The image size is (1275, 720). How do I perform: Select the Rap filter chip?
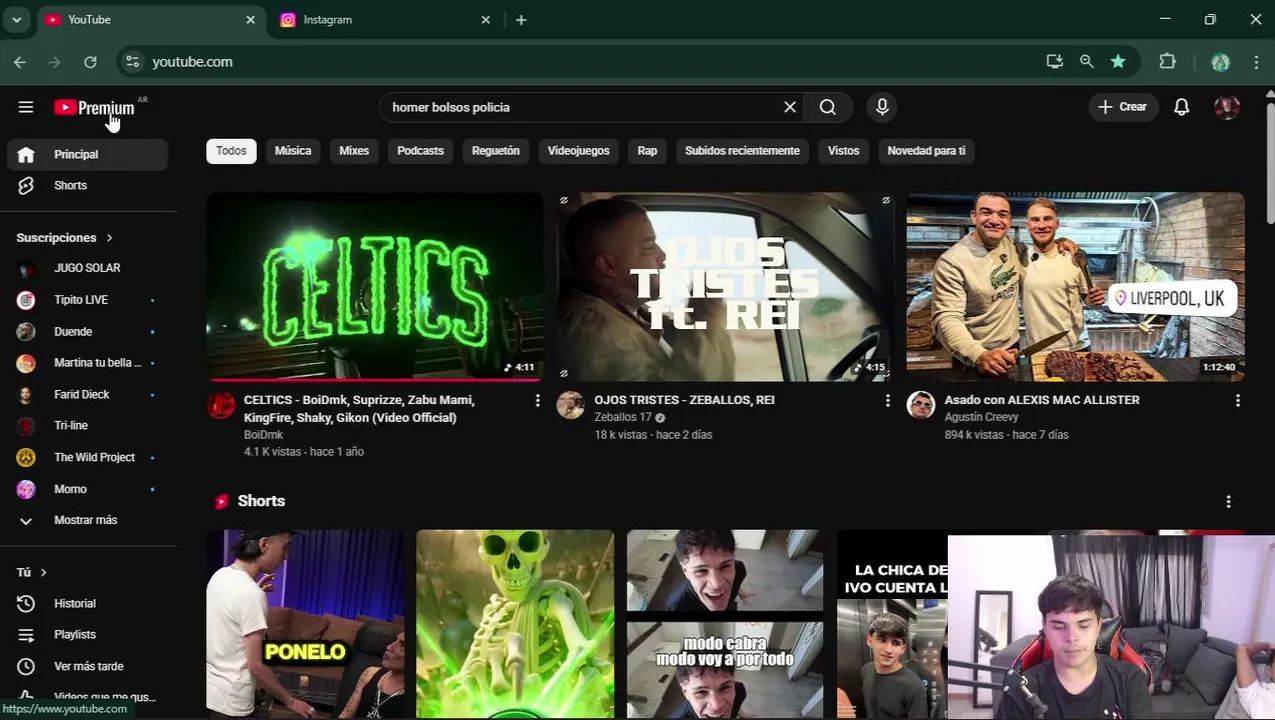(647, 151)
